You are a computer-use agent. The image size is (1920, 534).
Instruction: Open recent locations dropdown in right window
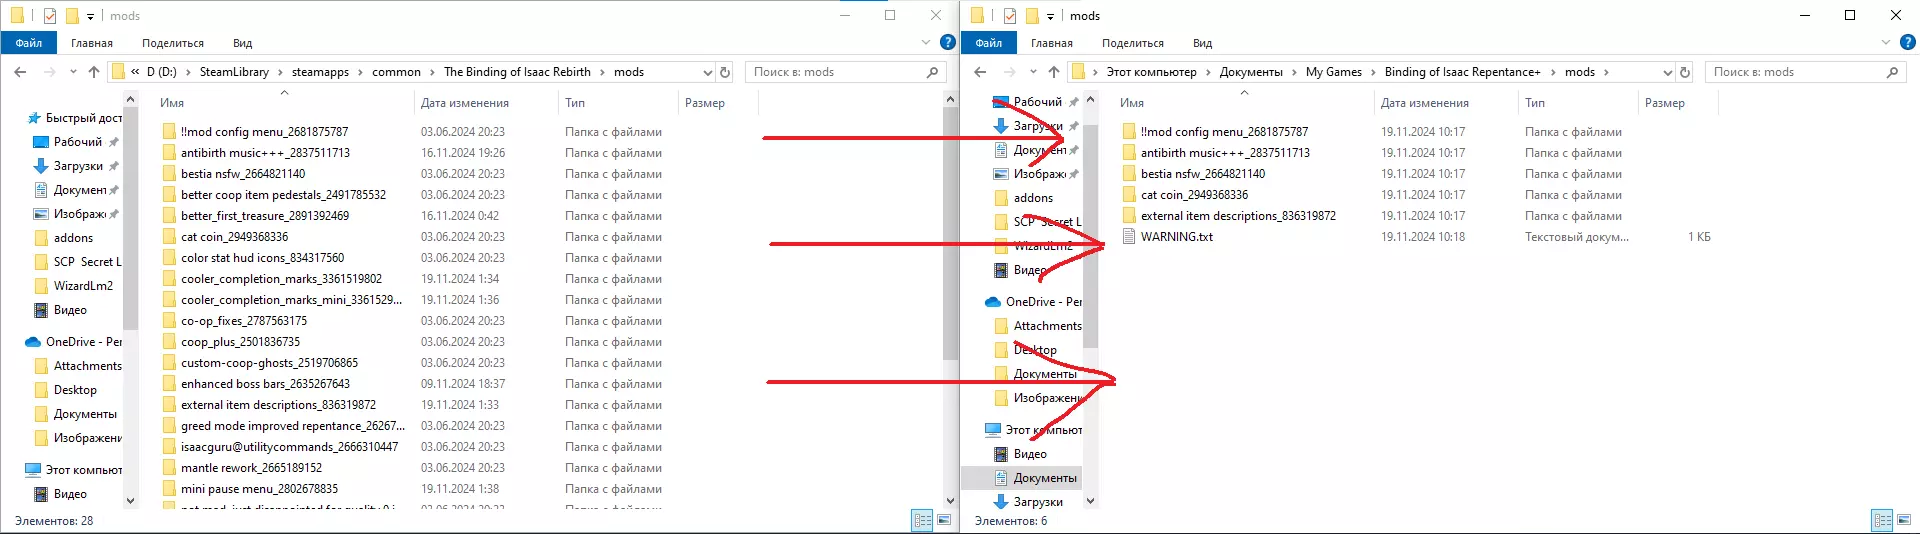(1033, 72)
